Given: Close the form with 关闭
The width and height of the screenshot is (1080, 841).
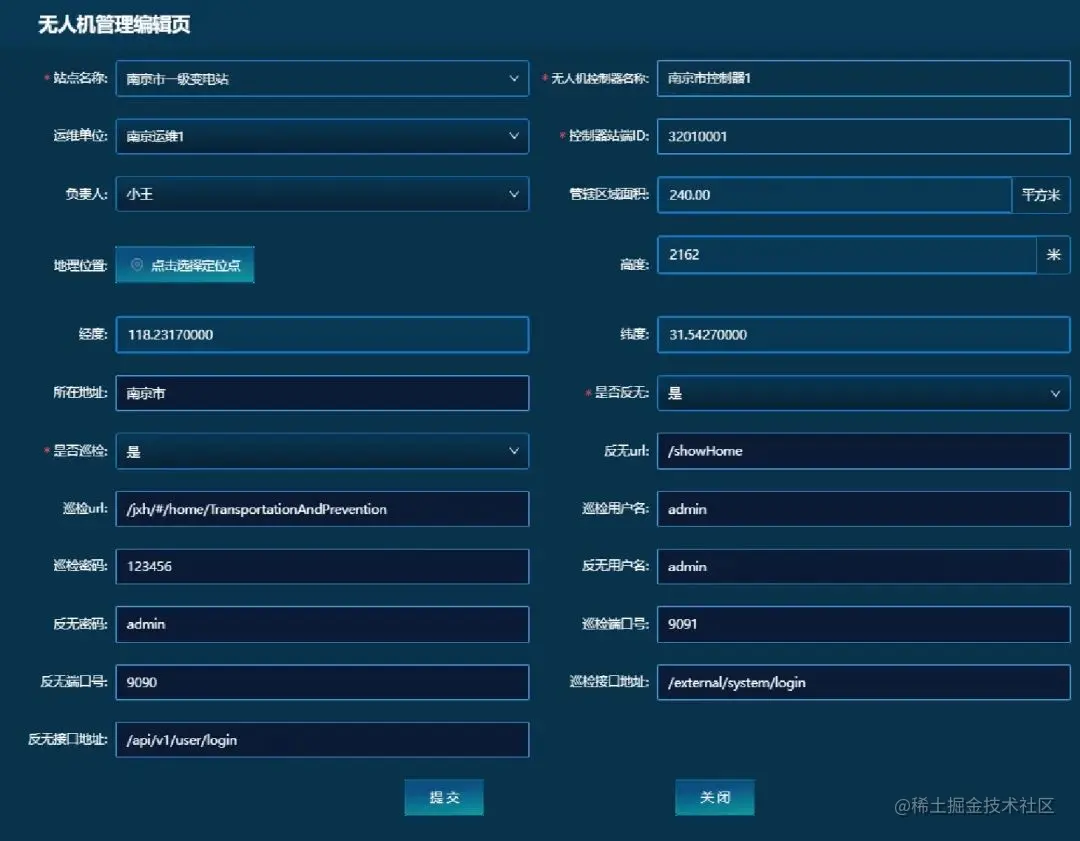Looking at the screenshot, I should (x=714, y=798).
